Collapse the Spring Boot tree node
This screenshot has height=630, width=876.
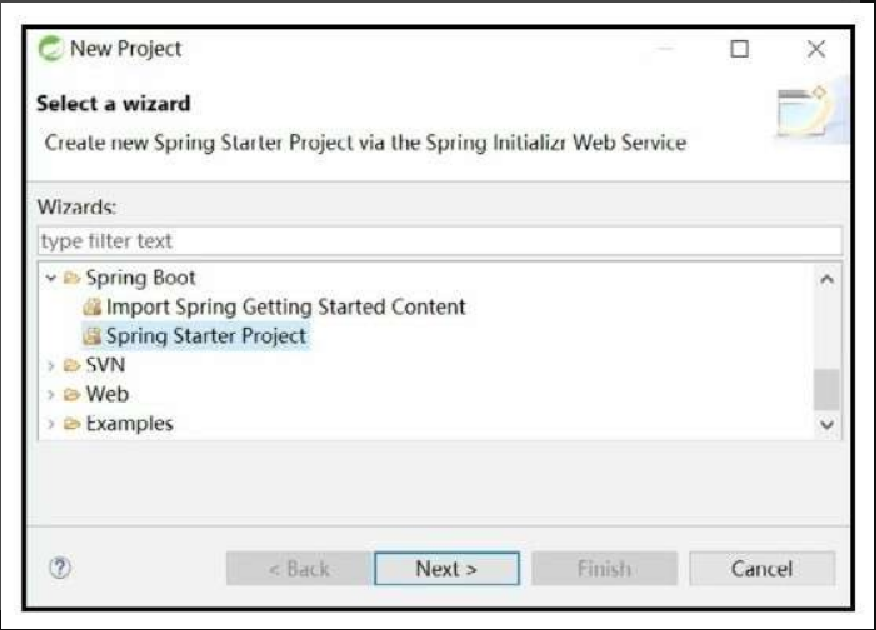point(51,278)
